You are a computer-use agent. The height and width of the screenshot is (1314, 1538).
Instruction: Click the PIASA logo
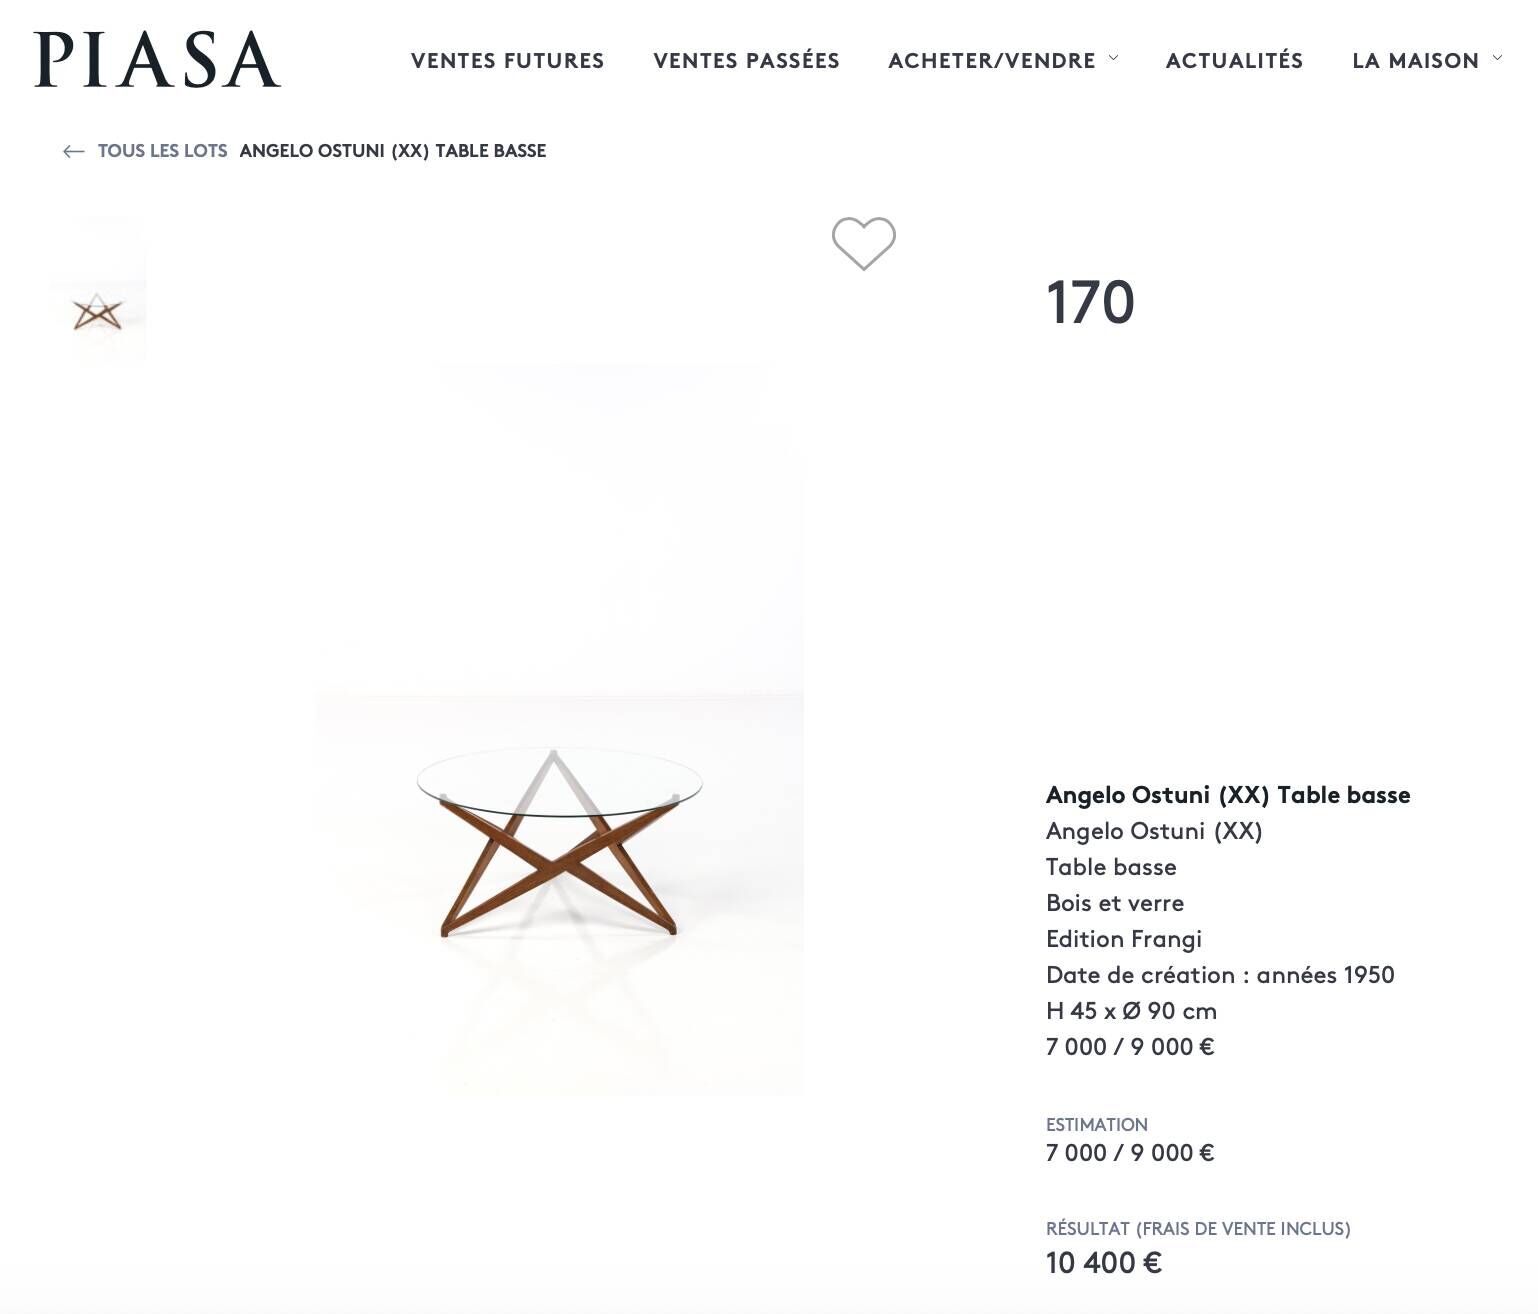[x=157, y=60]
